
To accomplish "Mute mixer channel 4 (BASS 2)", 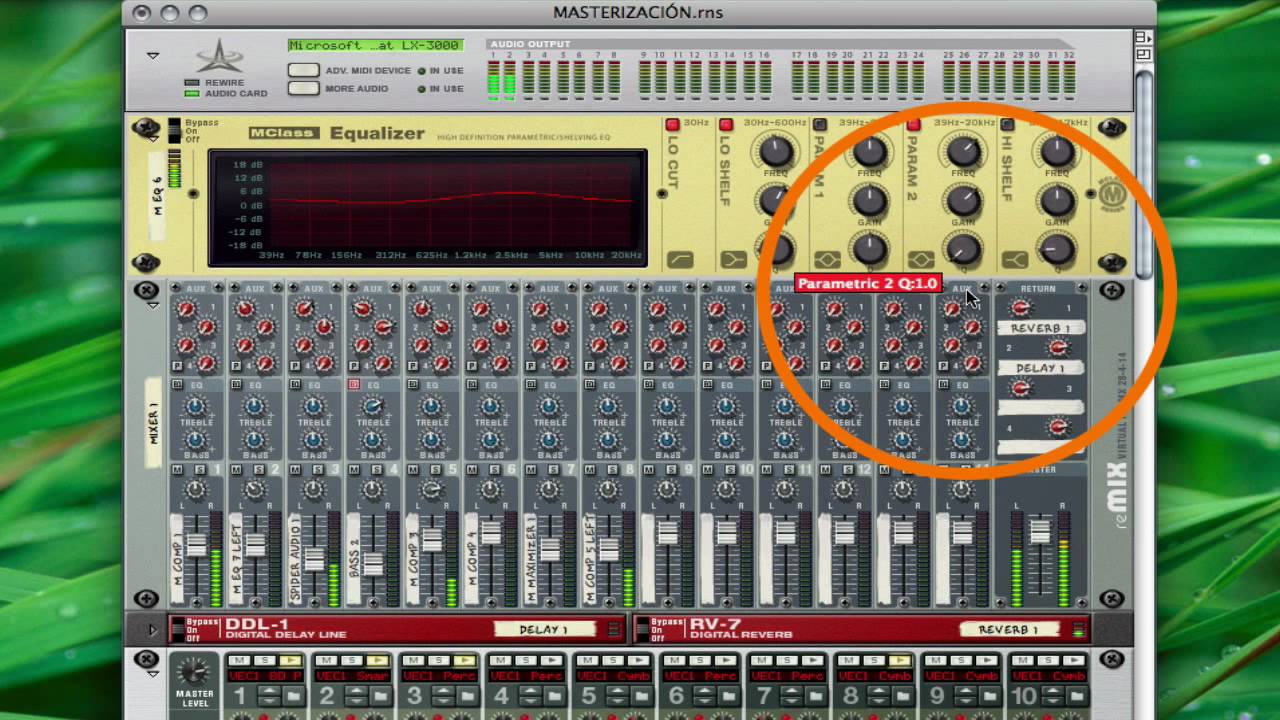I will click(x=354, y=469).
